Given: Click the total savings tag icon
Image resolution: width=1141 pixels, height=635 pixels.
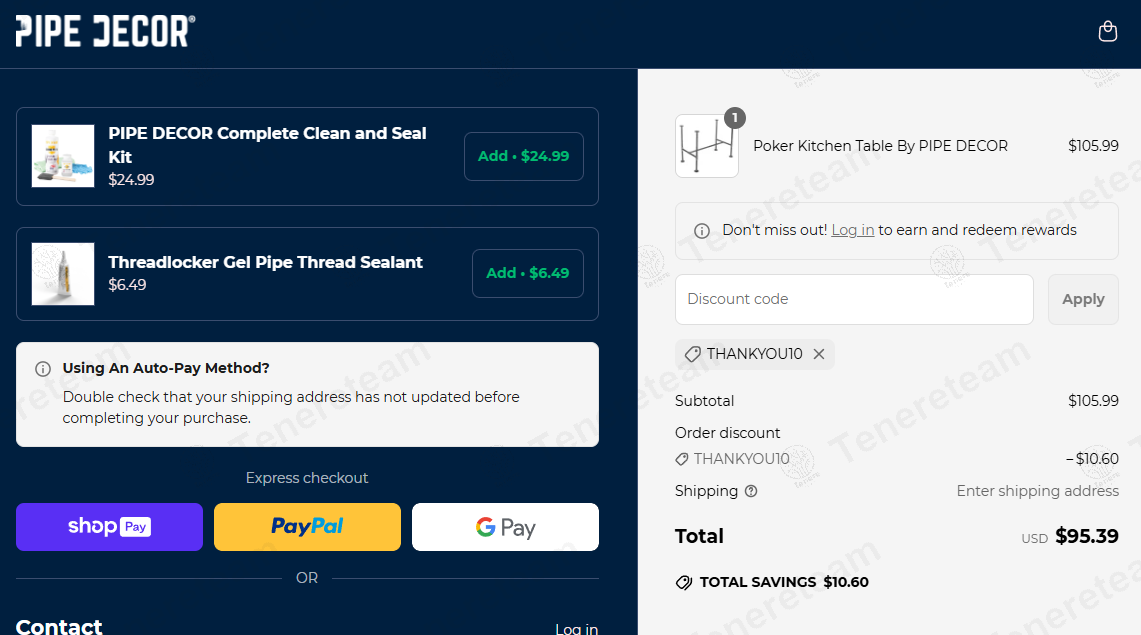Looking at the screenshot, I should (x=684, y=582).
